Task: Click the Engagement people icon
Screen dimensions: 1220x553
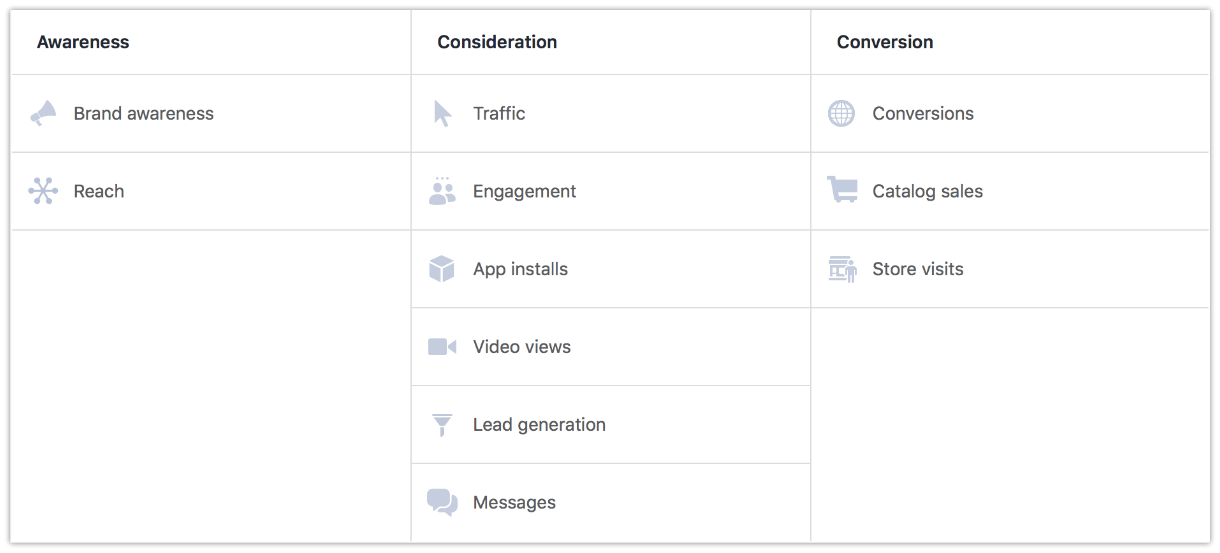Action: tap(442, 191)
